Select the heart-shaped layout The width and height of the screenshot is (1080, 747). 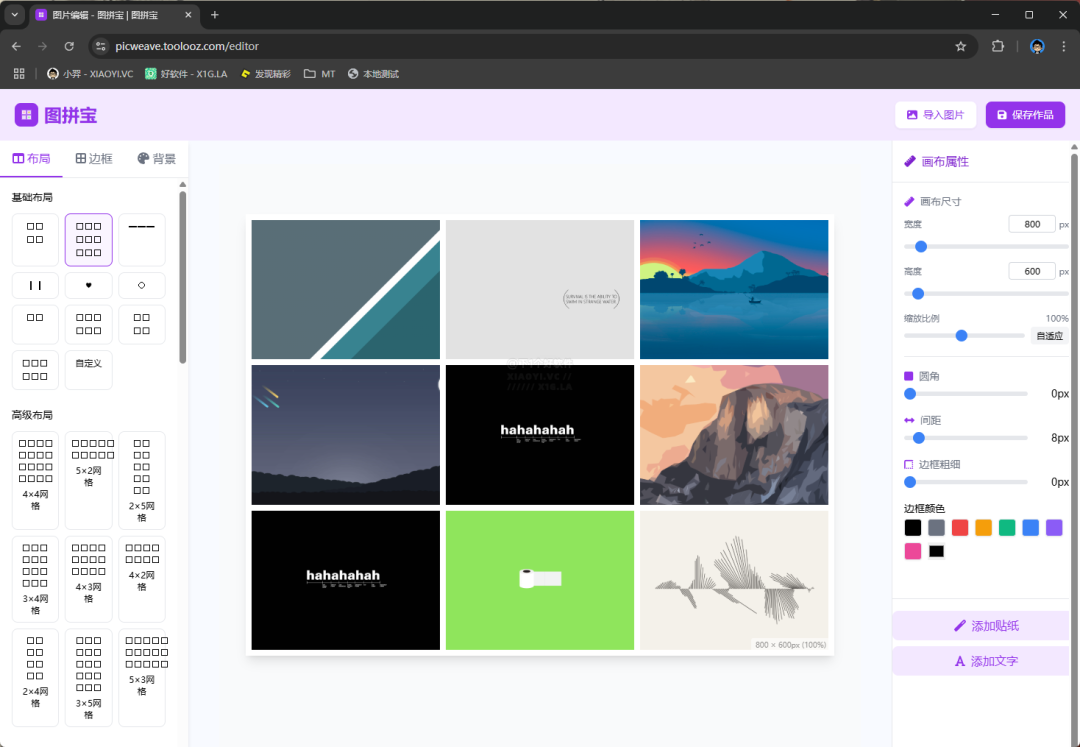(x=89, y=285)
